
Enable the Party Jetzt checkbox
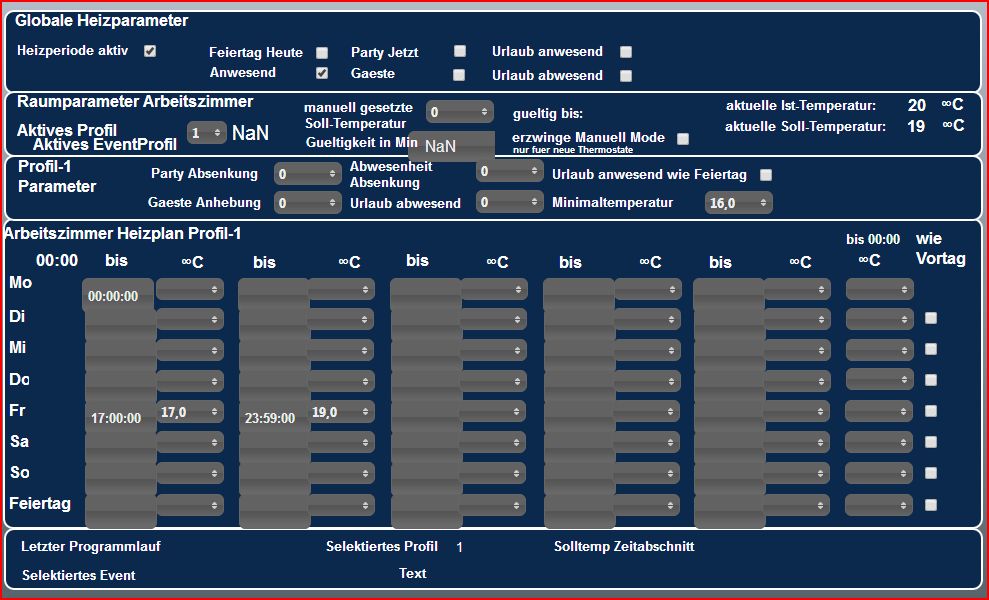460,51
